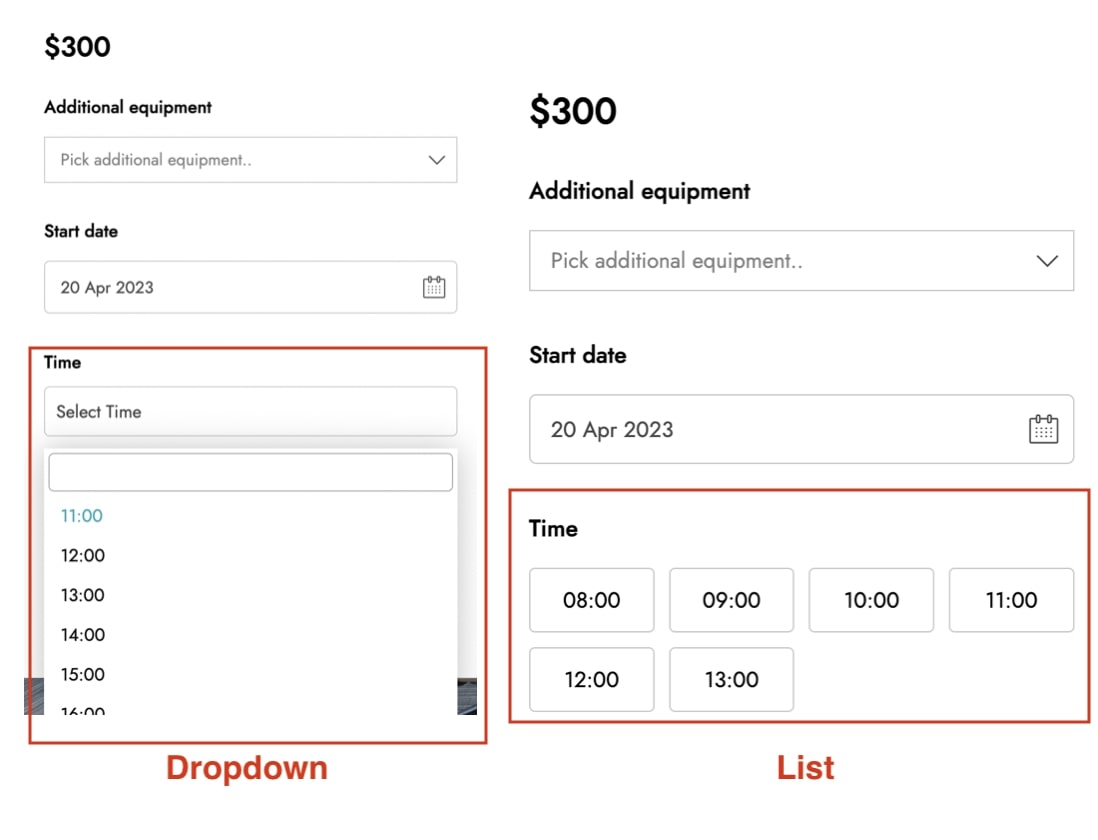Open Pick additional equipment dropdown in List panel
Screen dimensions: 1098x840
[x=801, y=260]
